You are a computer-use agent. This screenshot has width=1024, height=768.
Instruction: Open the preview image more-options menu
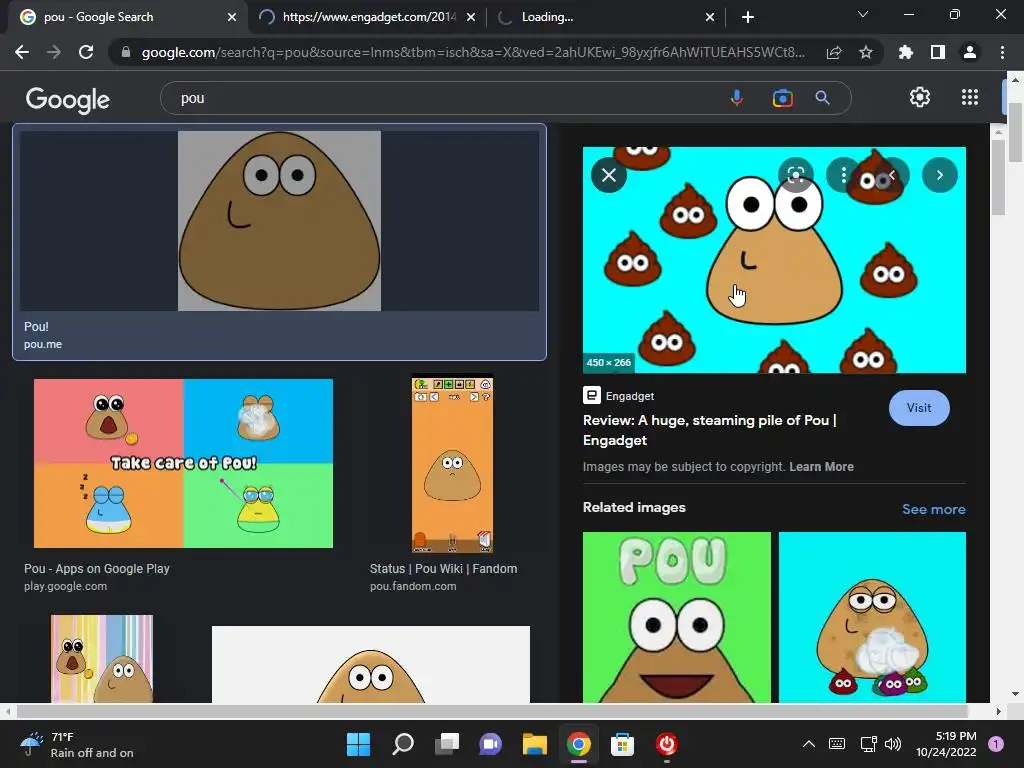coord(843,175)
